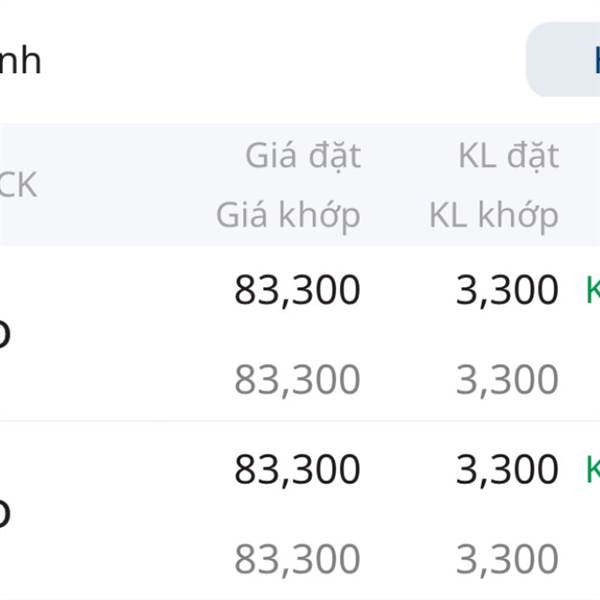Image resolution: width=600 pixels, height=600 pixels.
Task: Click the "KL đặt" column header
Action: click(508, 156)
